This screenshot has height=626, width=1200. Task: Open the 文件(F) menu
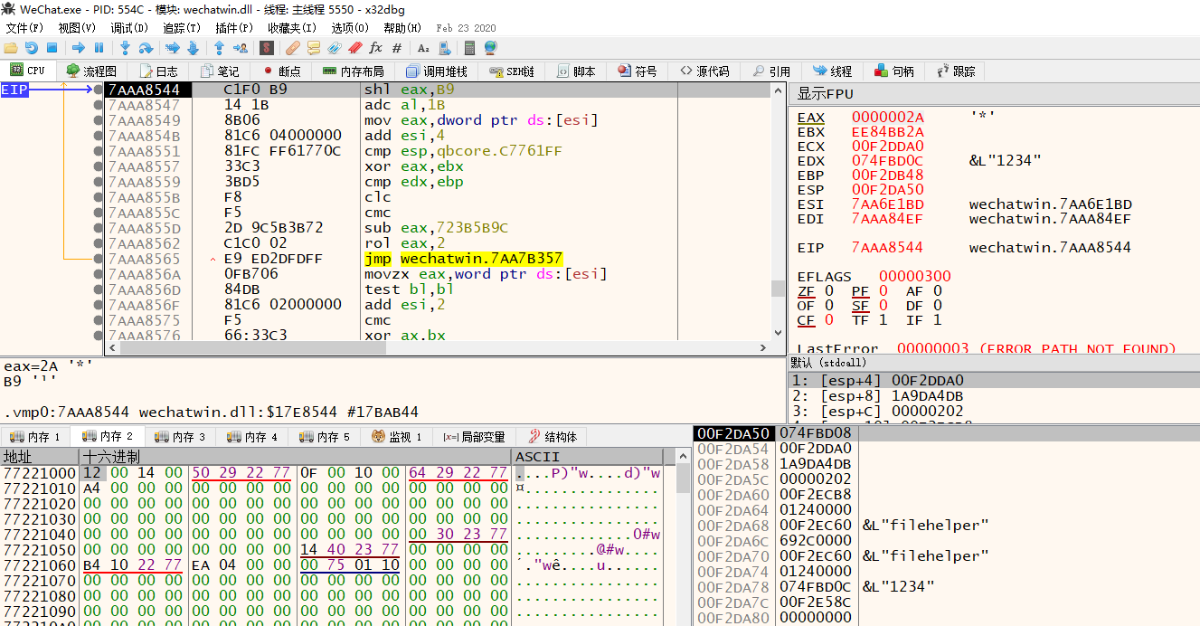pyautogui.click(x=24, y=28)
